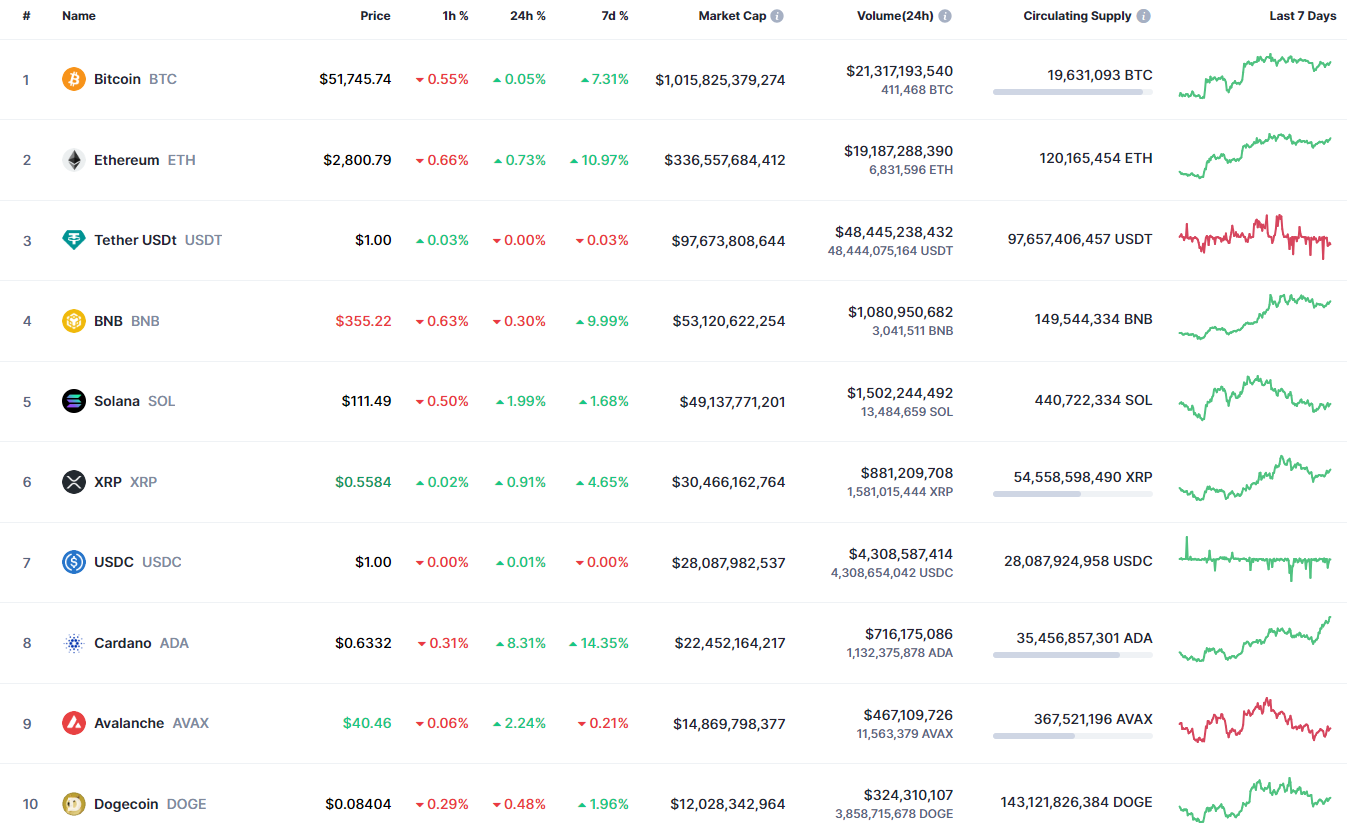Viewport: 1353px width, 835px height.
Task: Open Bitcoin's last 7 days chart
Action: 1255,76
